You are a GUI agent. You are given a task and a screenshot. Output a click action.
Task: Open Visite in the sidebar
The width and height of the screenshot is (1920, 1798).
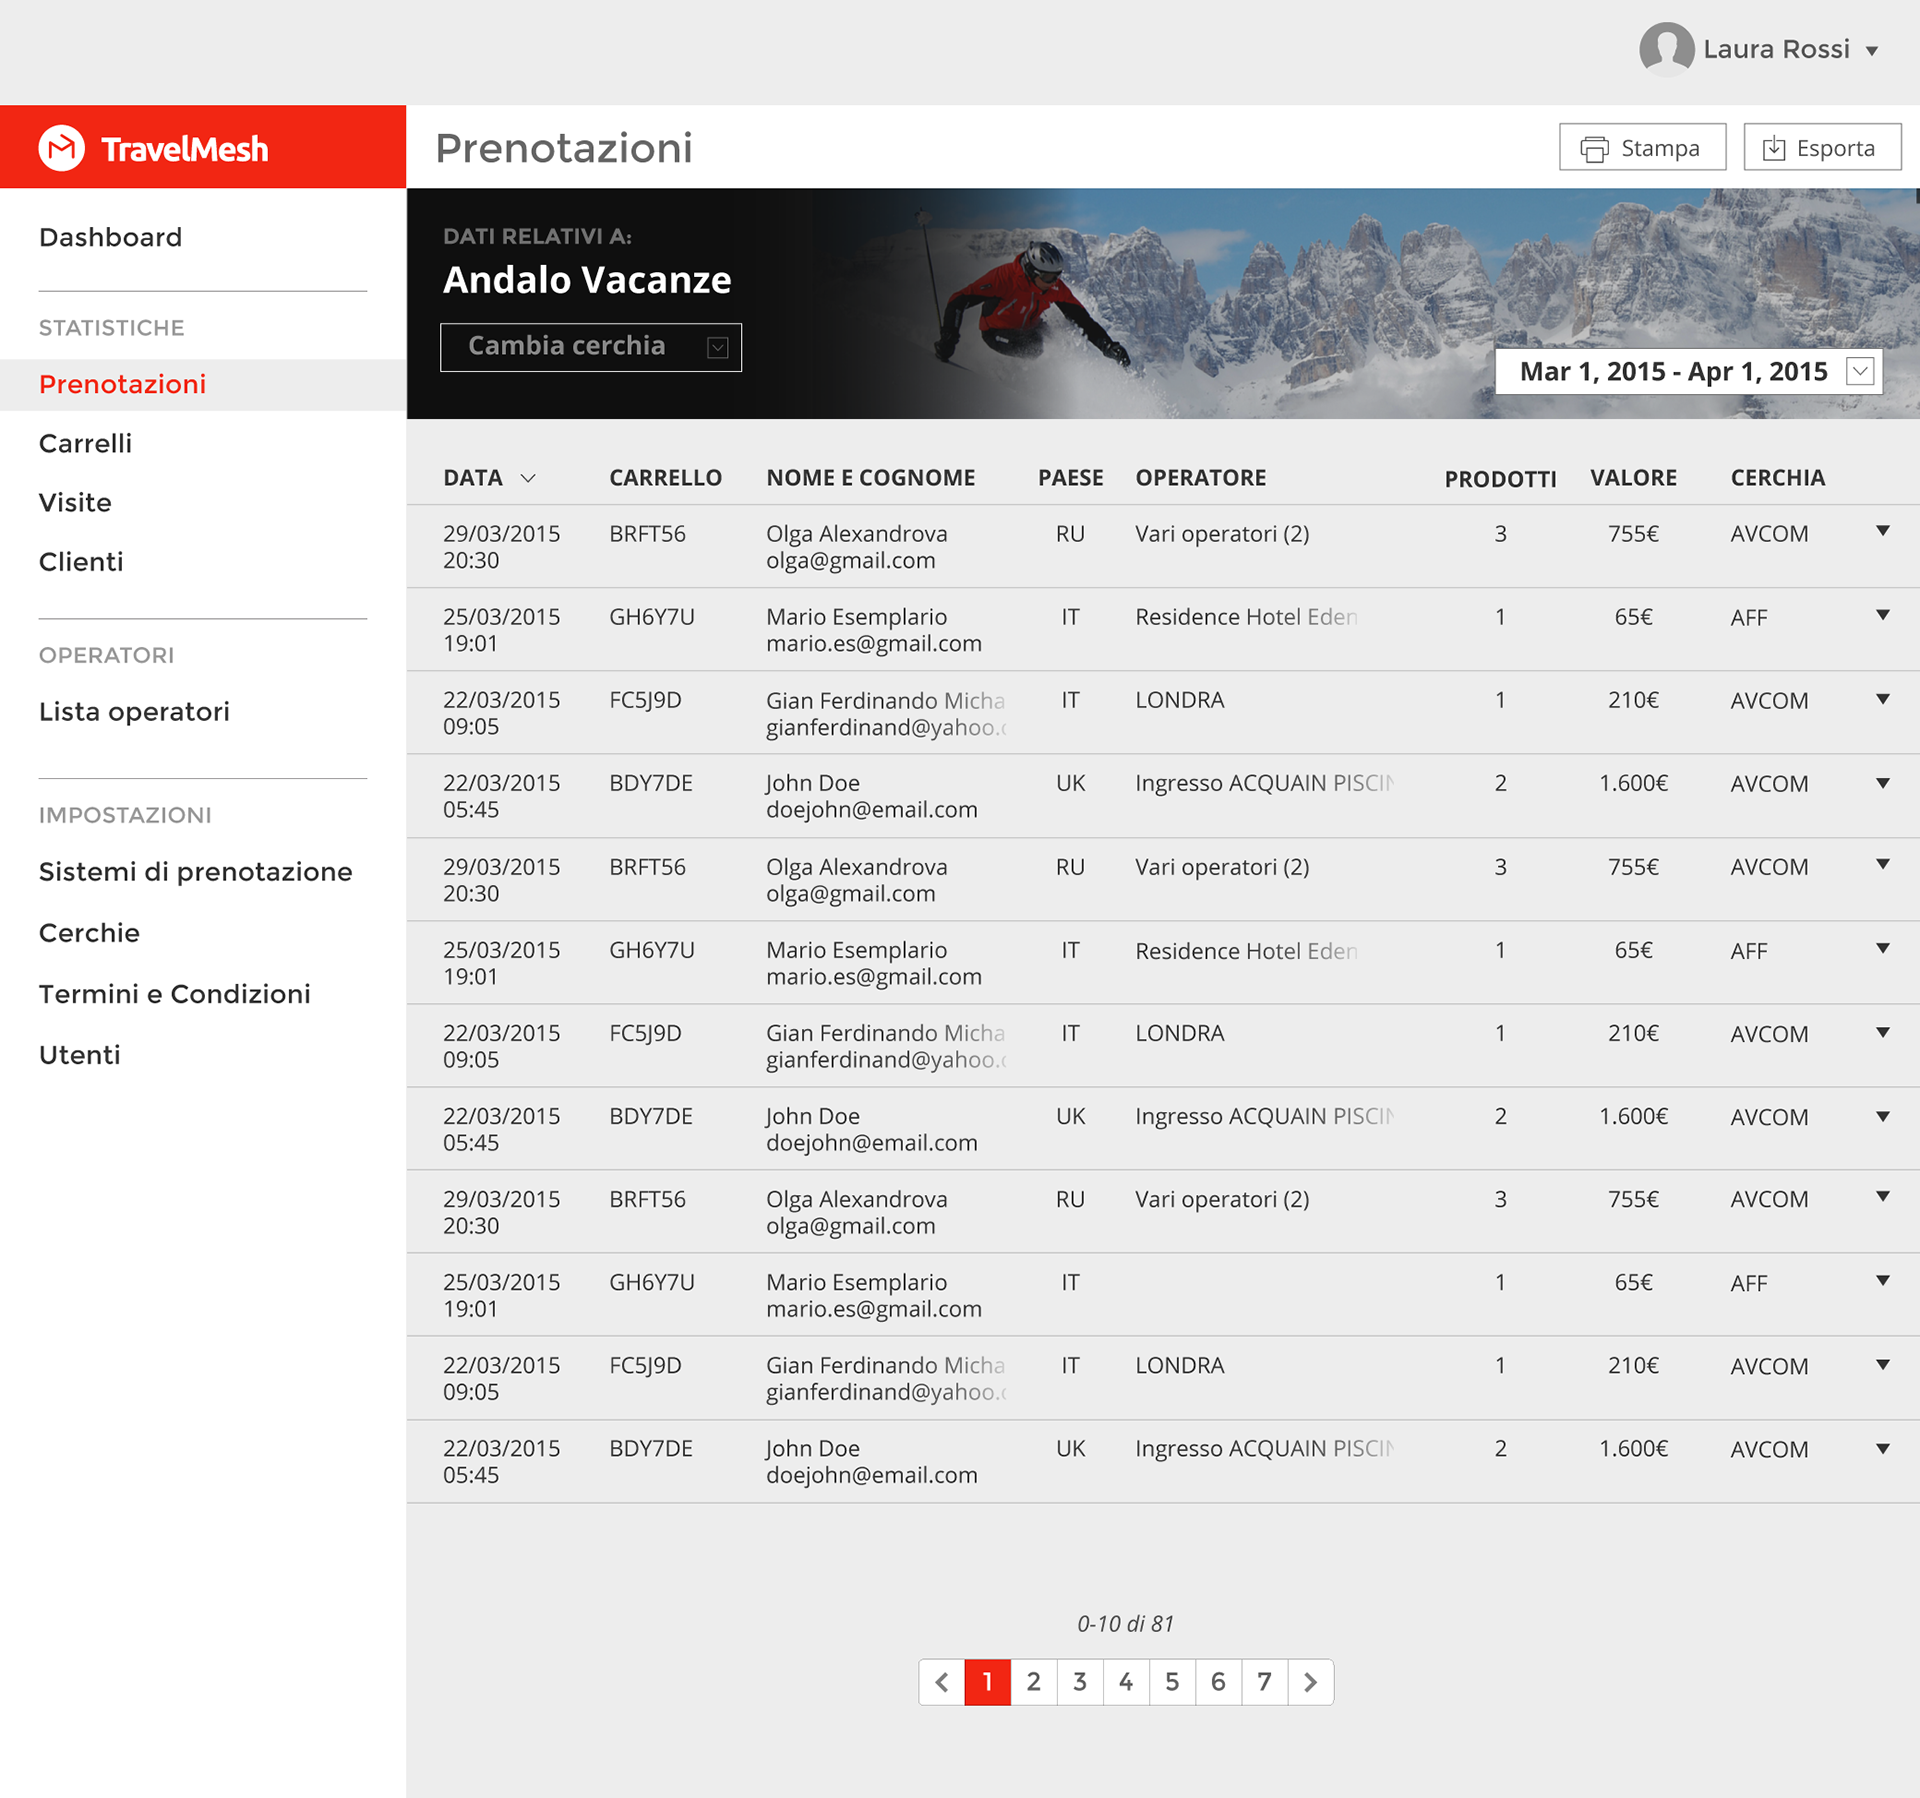tap(75, 502)
